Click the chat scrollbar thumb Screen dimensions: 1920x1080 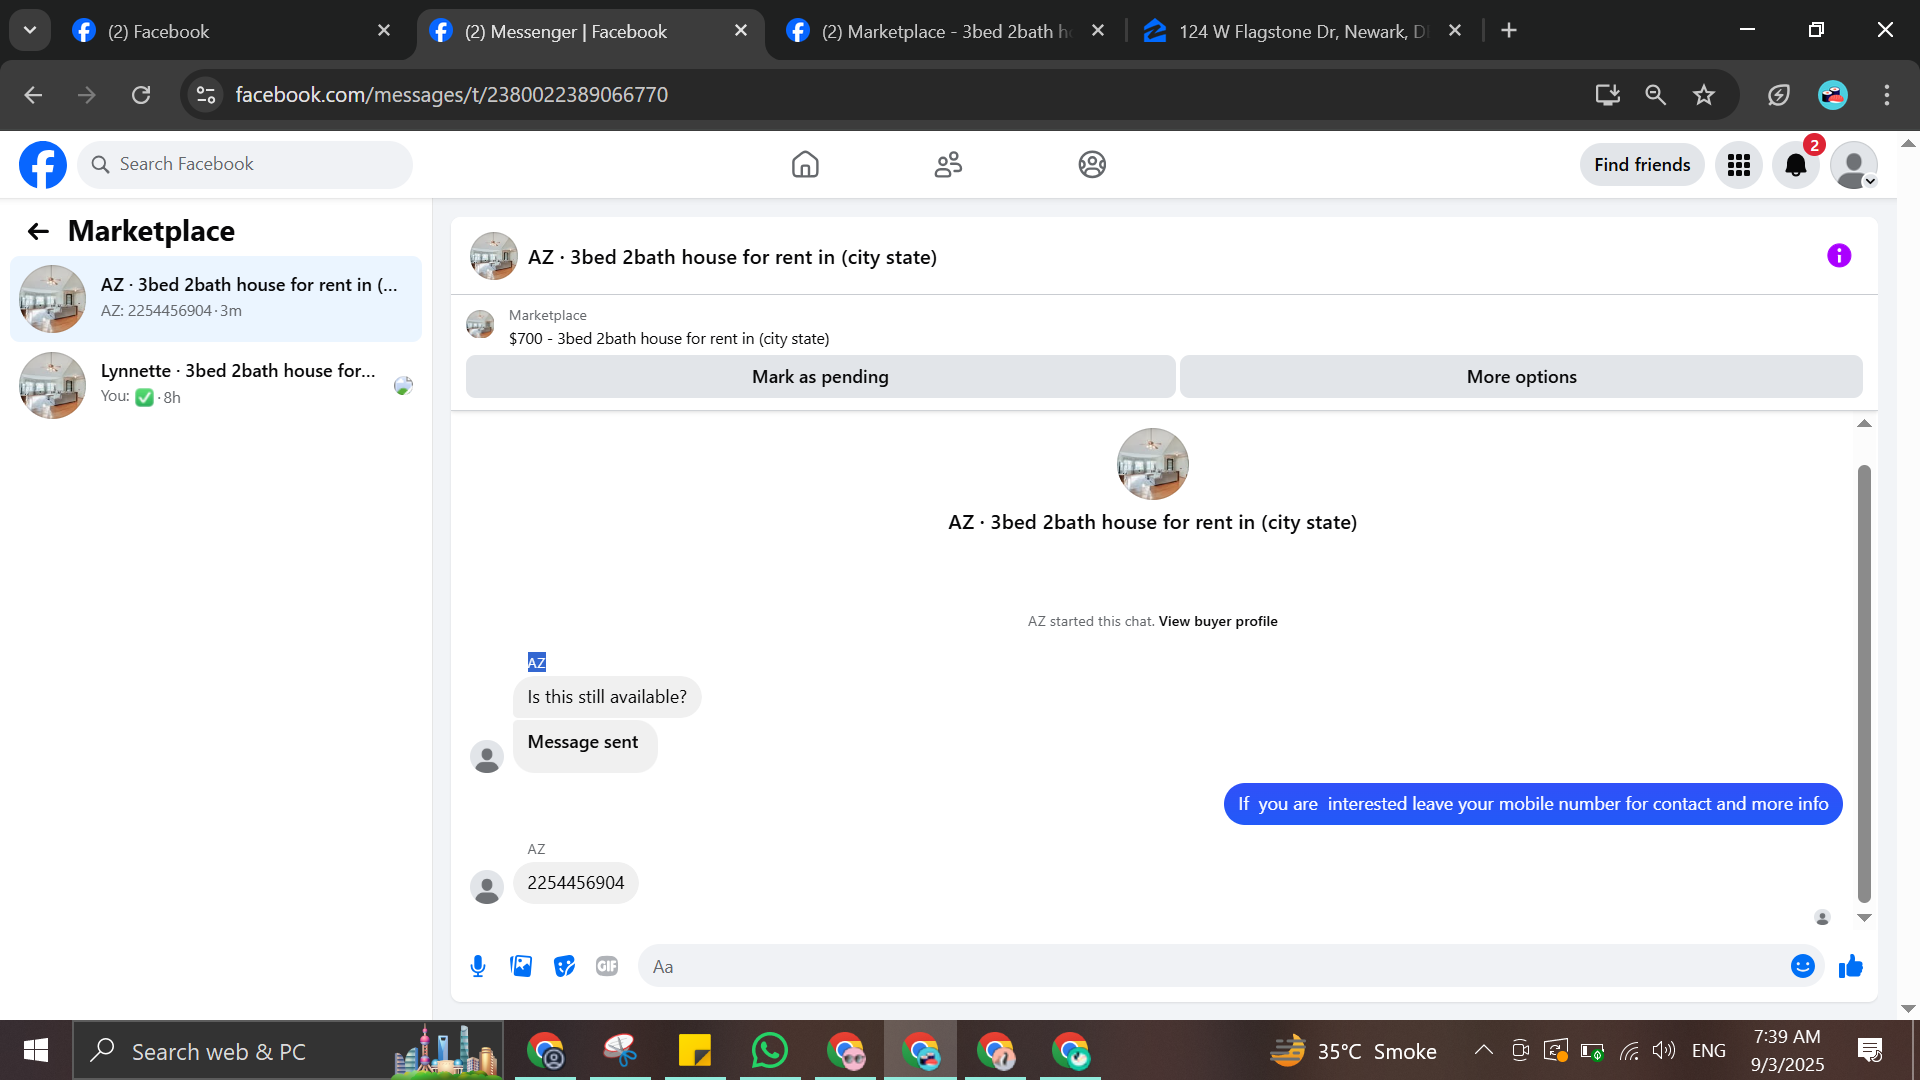(x=1864, y=683)
